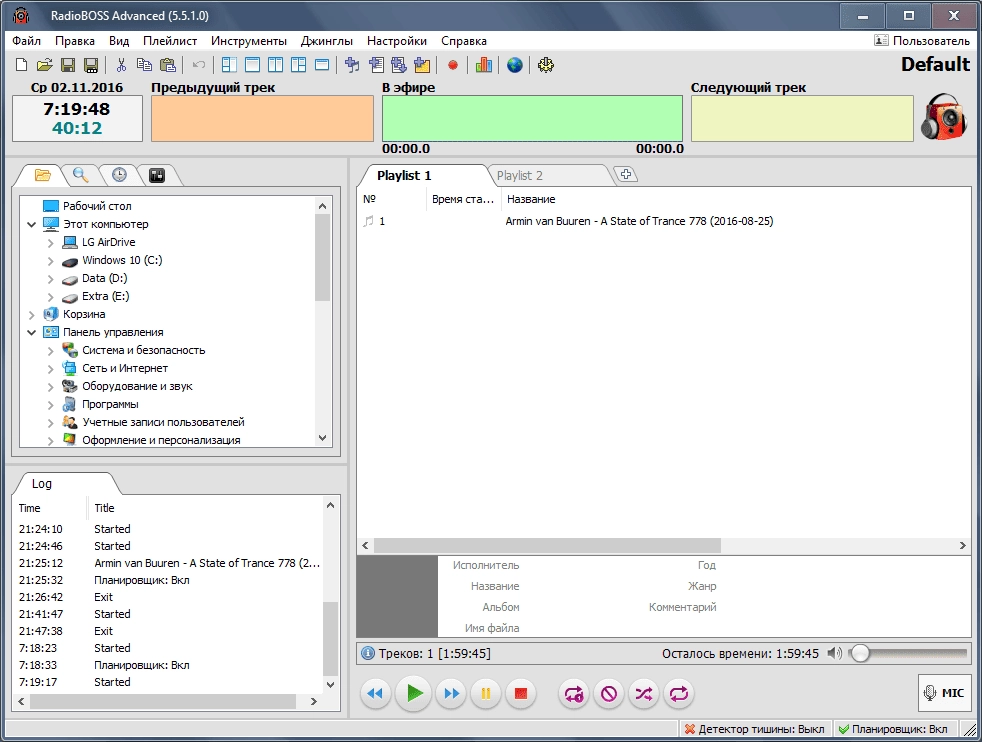
Task: Open statistics via the bar chart icon
Action: (483, 65)
